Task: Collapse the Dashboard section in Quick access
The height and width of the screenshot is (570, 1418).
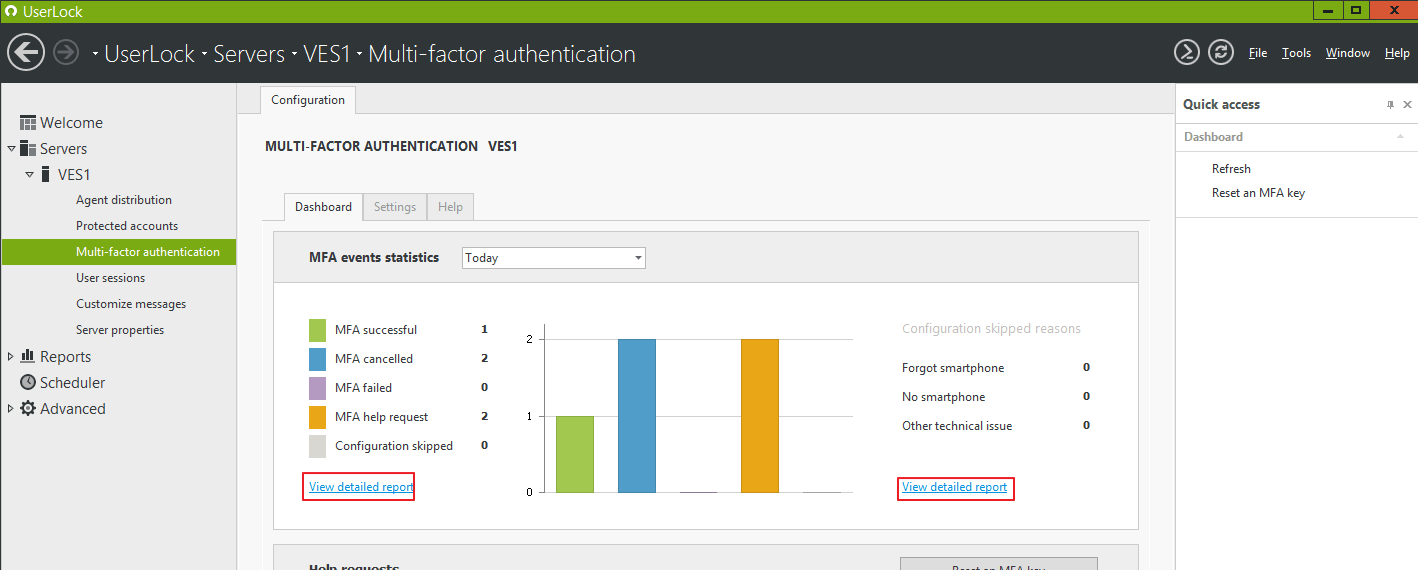Action: pyautogui.click(x=1400, y=137)
